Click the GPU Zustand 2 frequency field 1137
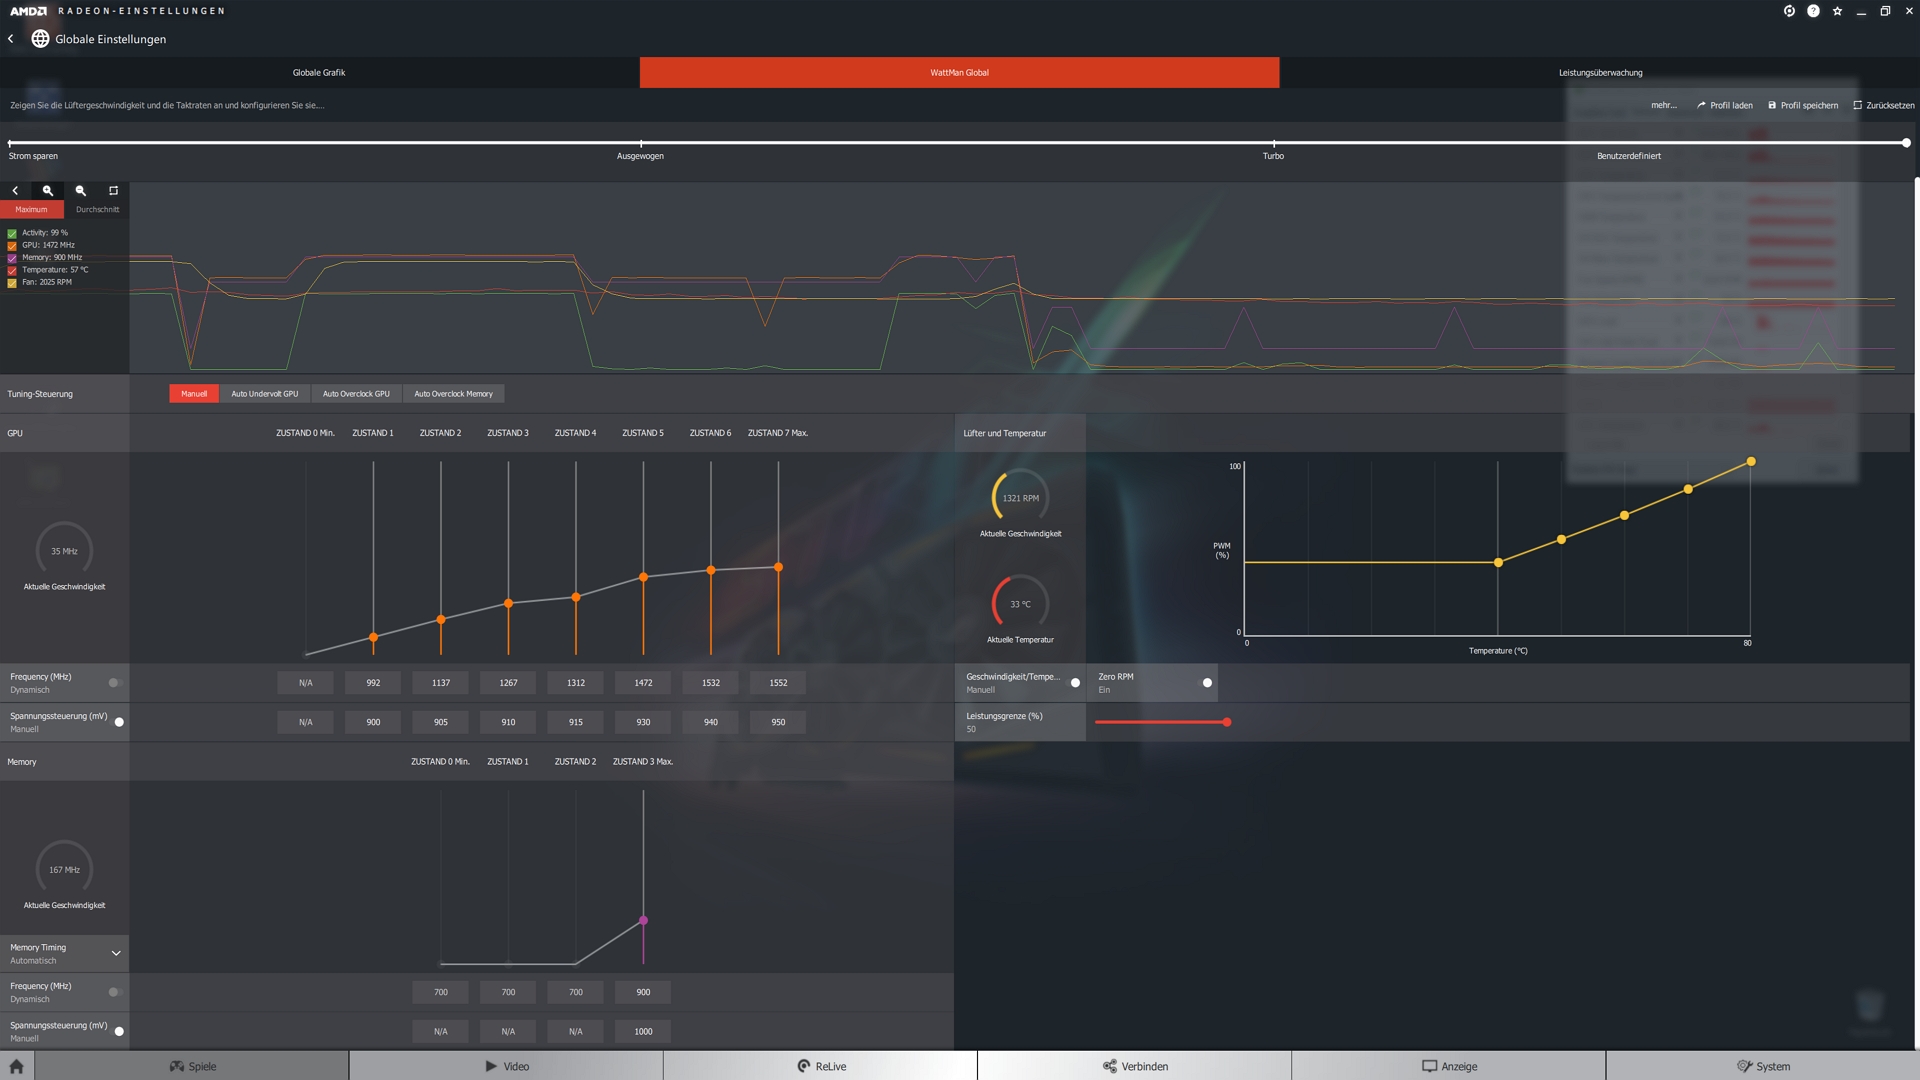 (x=441, y=683)
